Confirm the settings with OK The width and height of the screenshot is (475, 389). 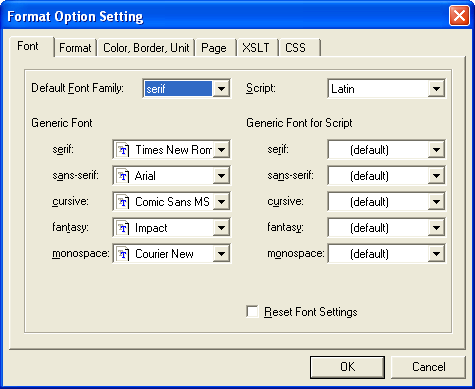[x=347, y=367]
